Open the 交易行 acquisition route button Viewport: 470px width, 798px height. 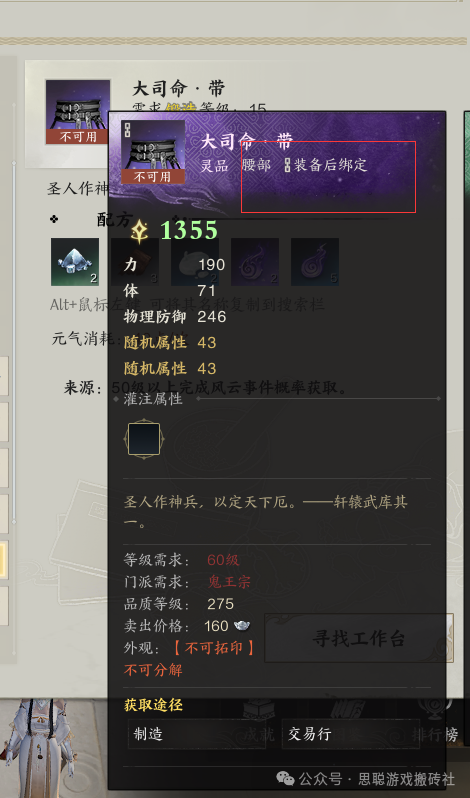click(351, 734)
